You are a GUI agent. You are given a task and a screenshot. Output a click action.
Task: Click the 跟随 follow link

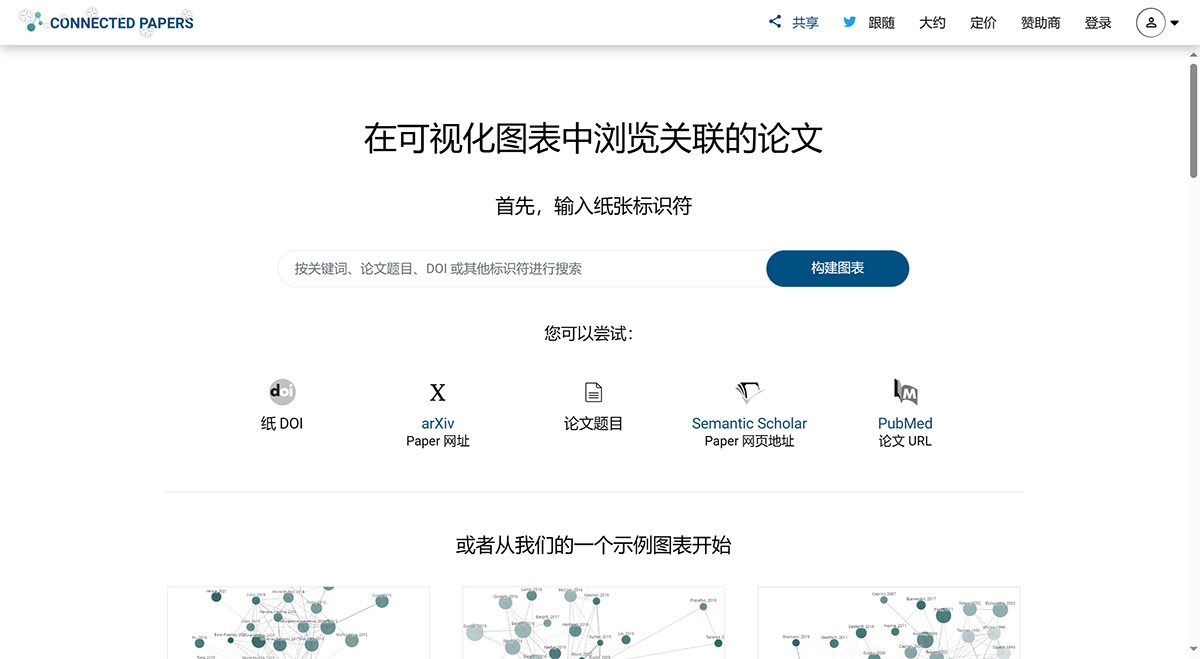click(884, 22)
